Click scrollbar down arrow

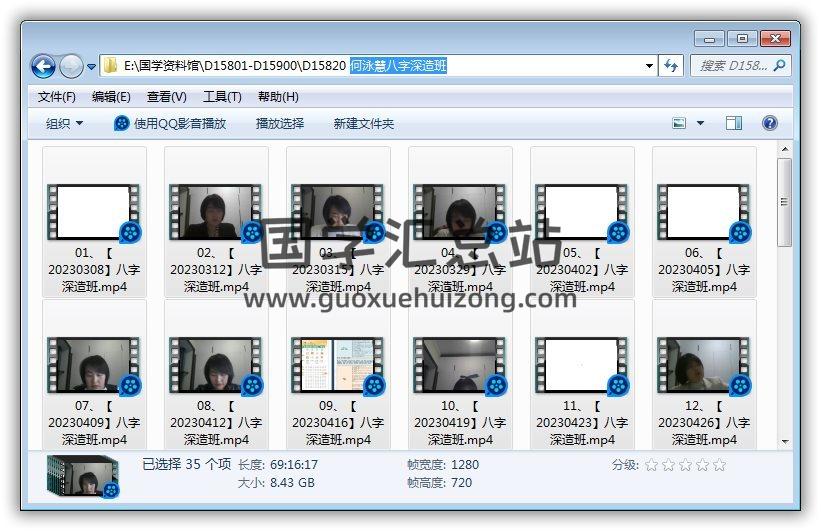click(x=784, y=441)
